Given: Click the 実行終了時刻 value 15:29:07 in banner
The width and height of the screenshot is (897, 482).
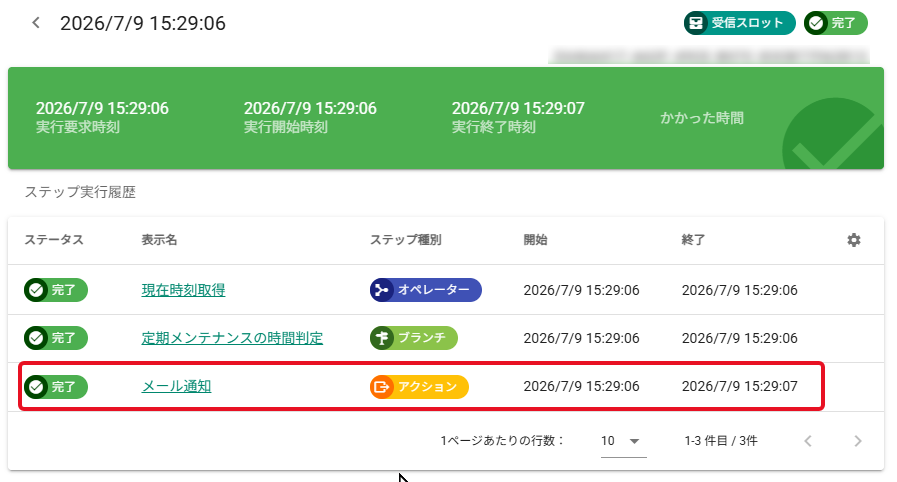Looking at the screenshot, I should point(518,108).
